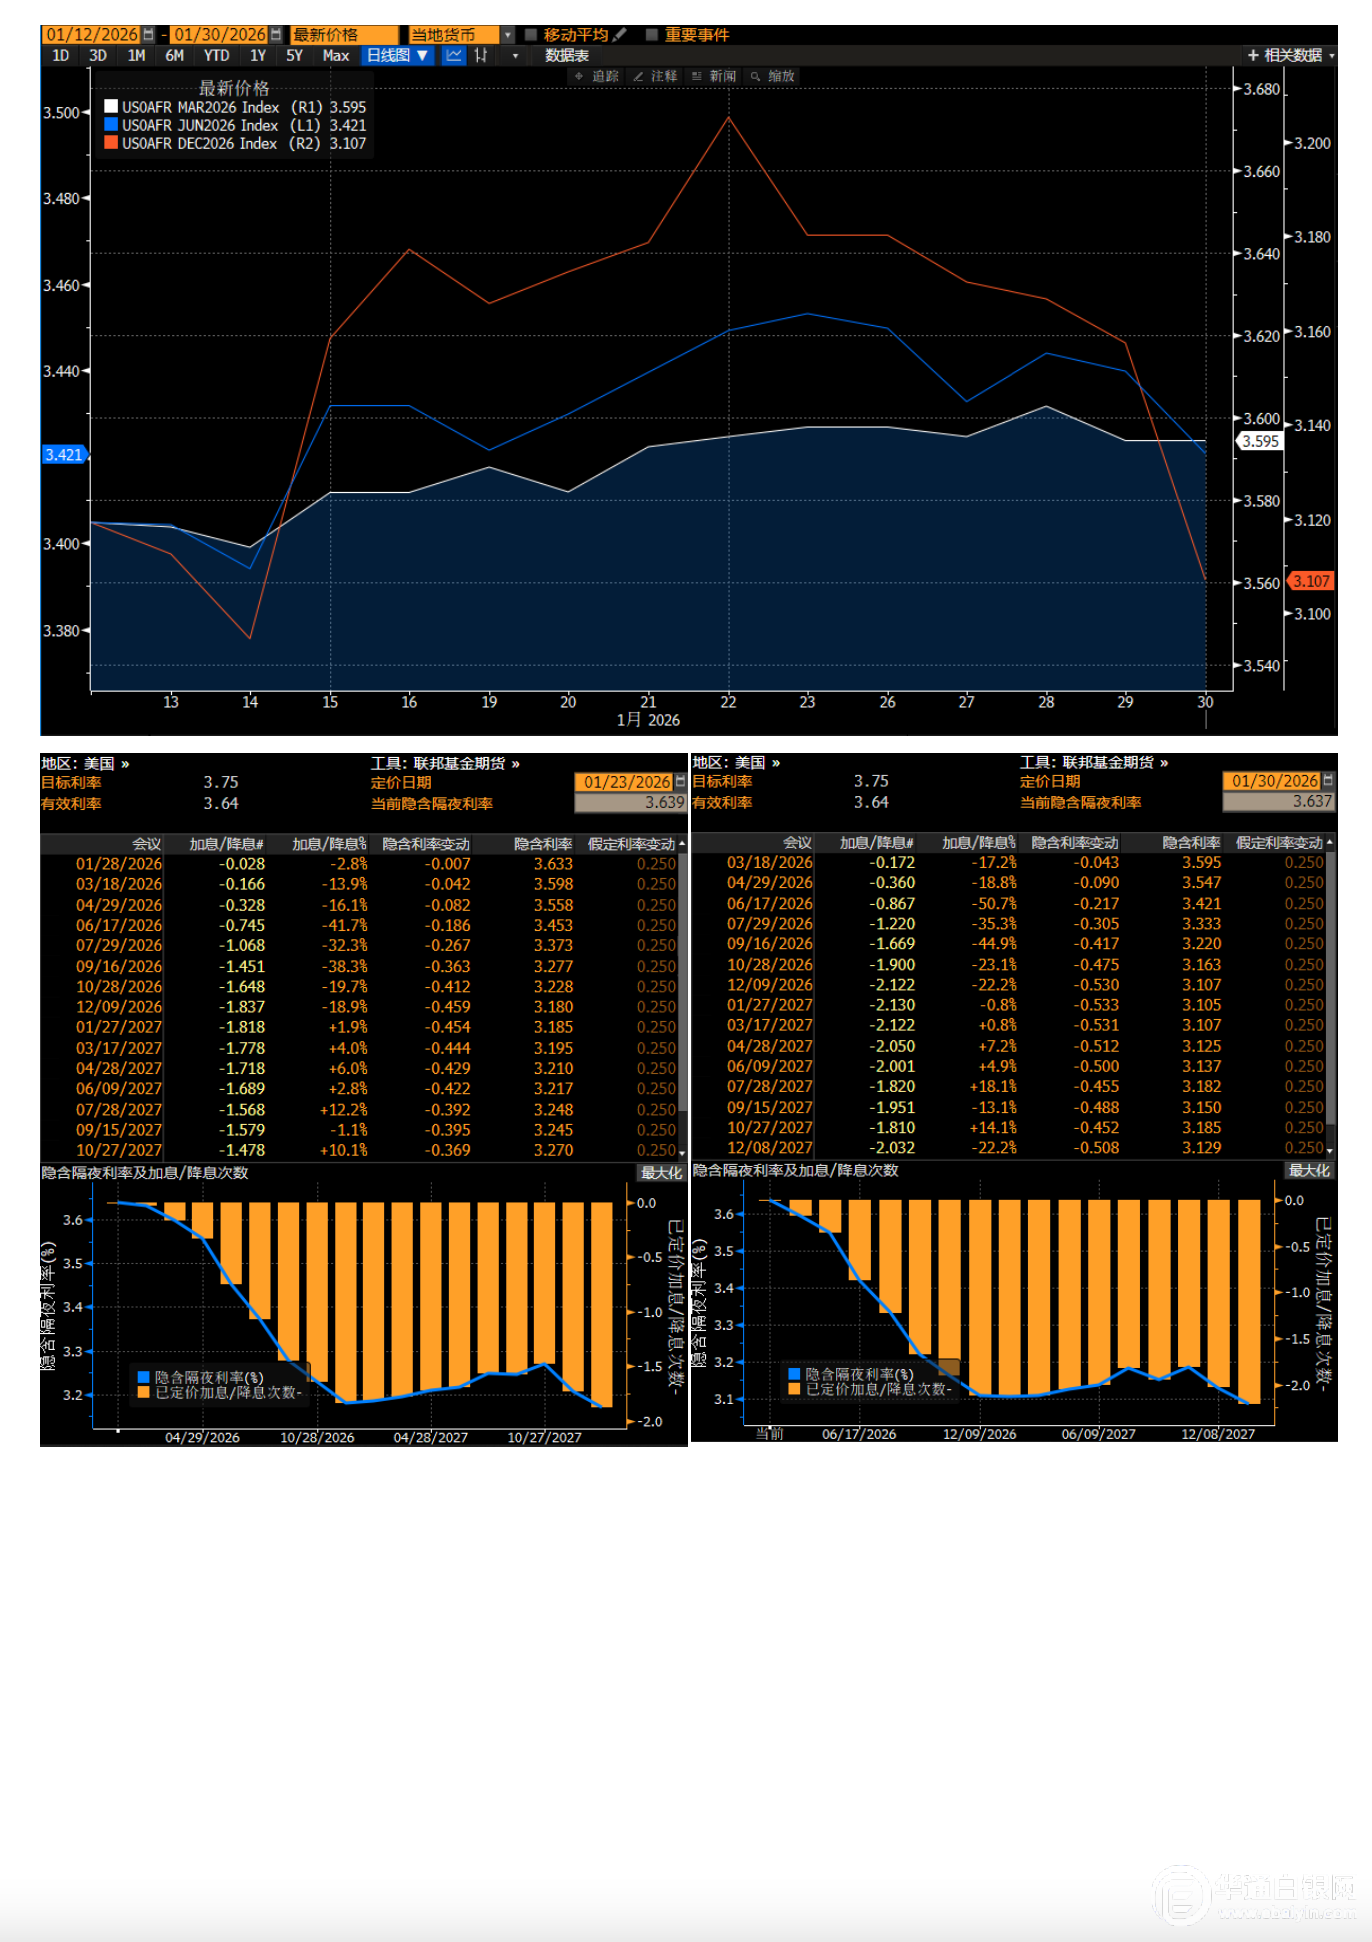Switch to the 6M time range
This screenshot has width=1372, height=1942.
click(174, 56)
